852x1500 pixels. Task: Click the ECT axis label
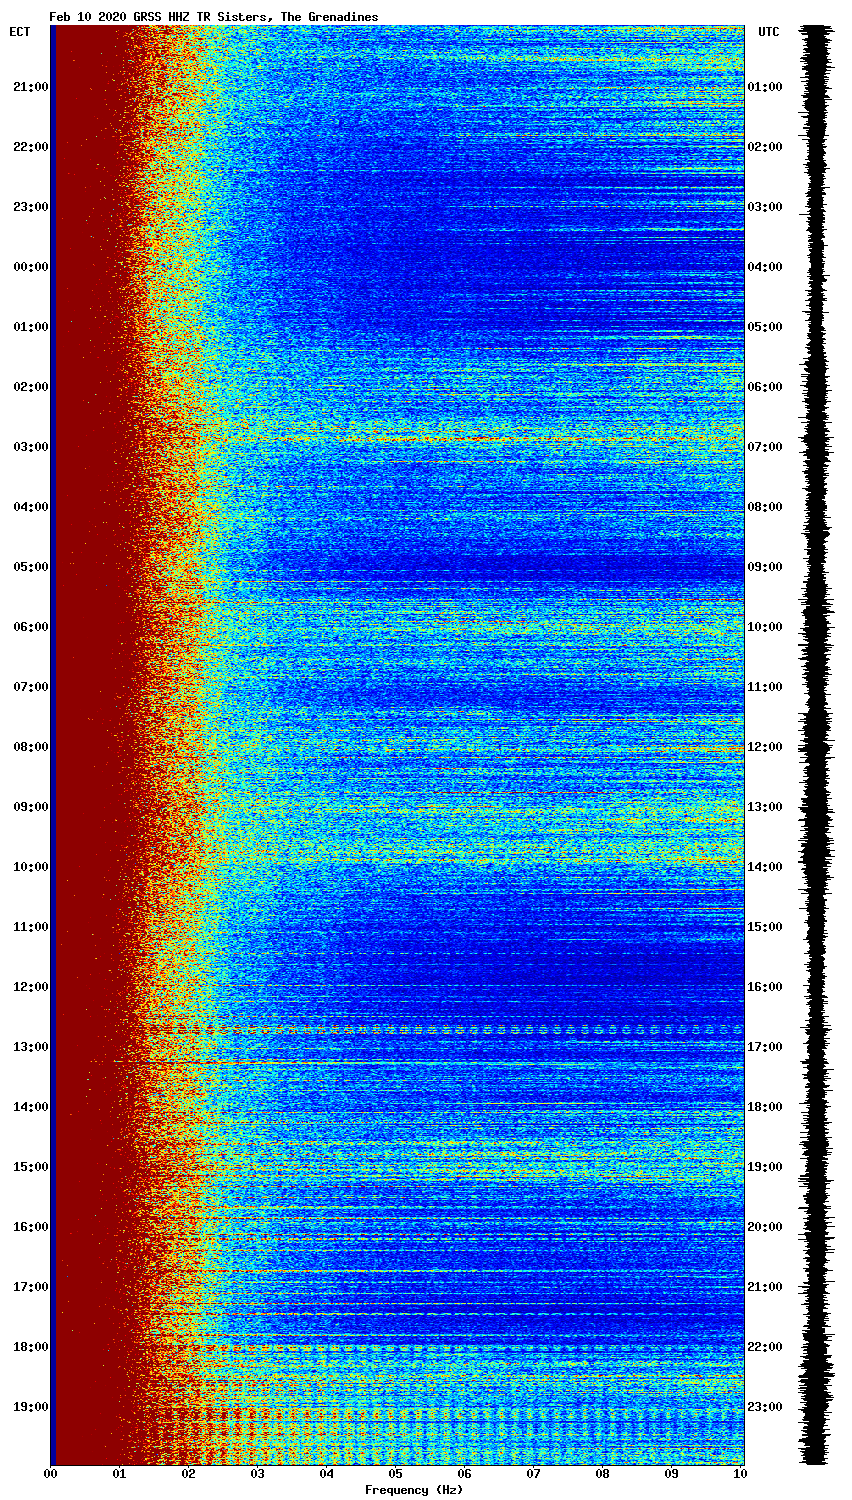pyautogui.click(x=20, y=32)
